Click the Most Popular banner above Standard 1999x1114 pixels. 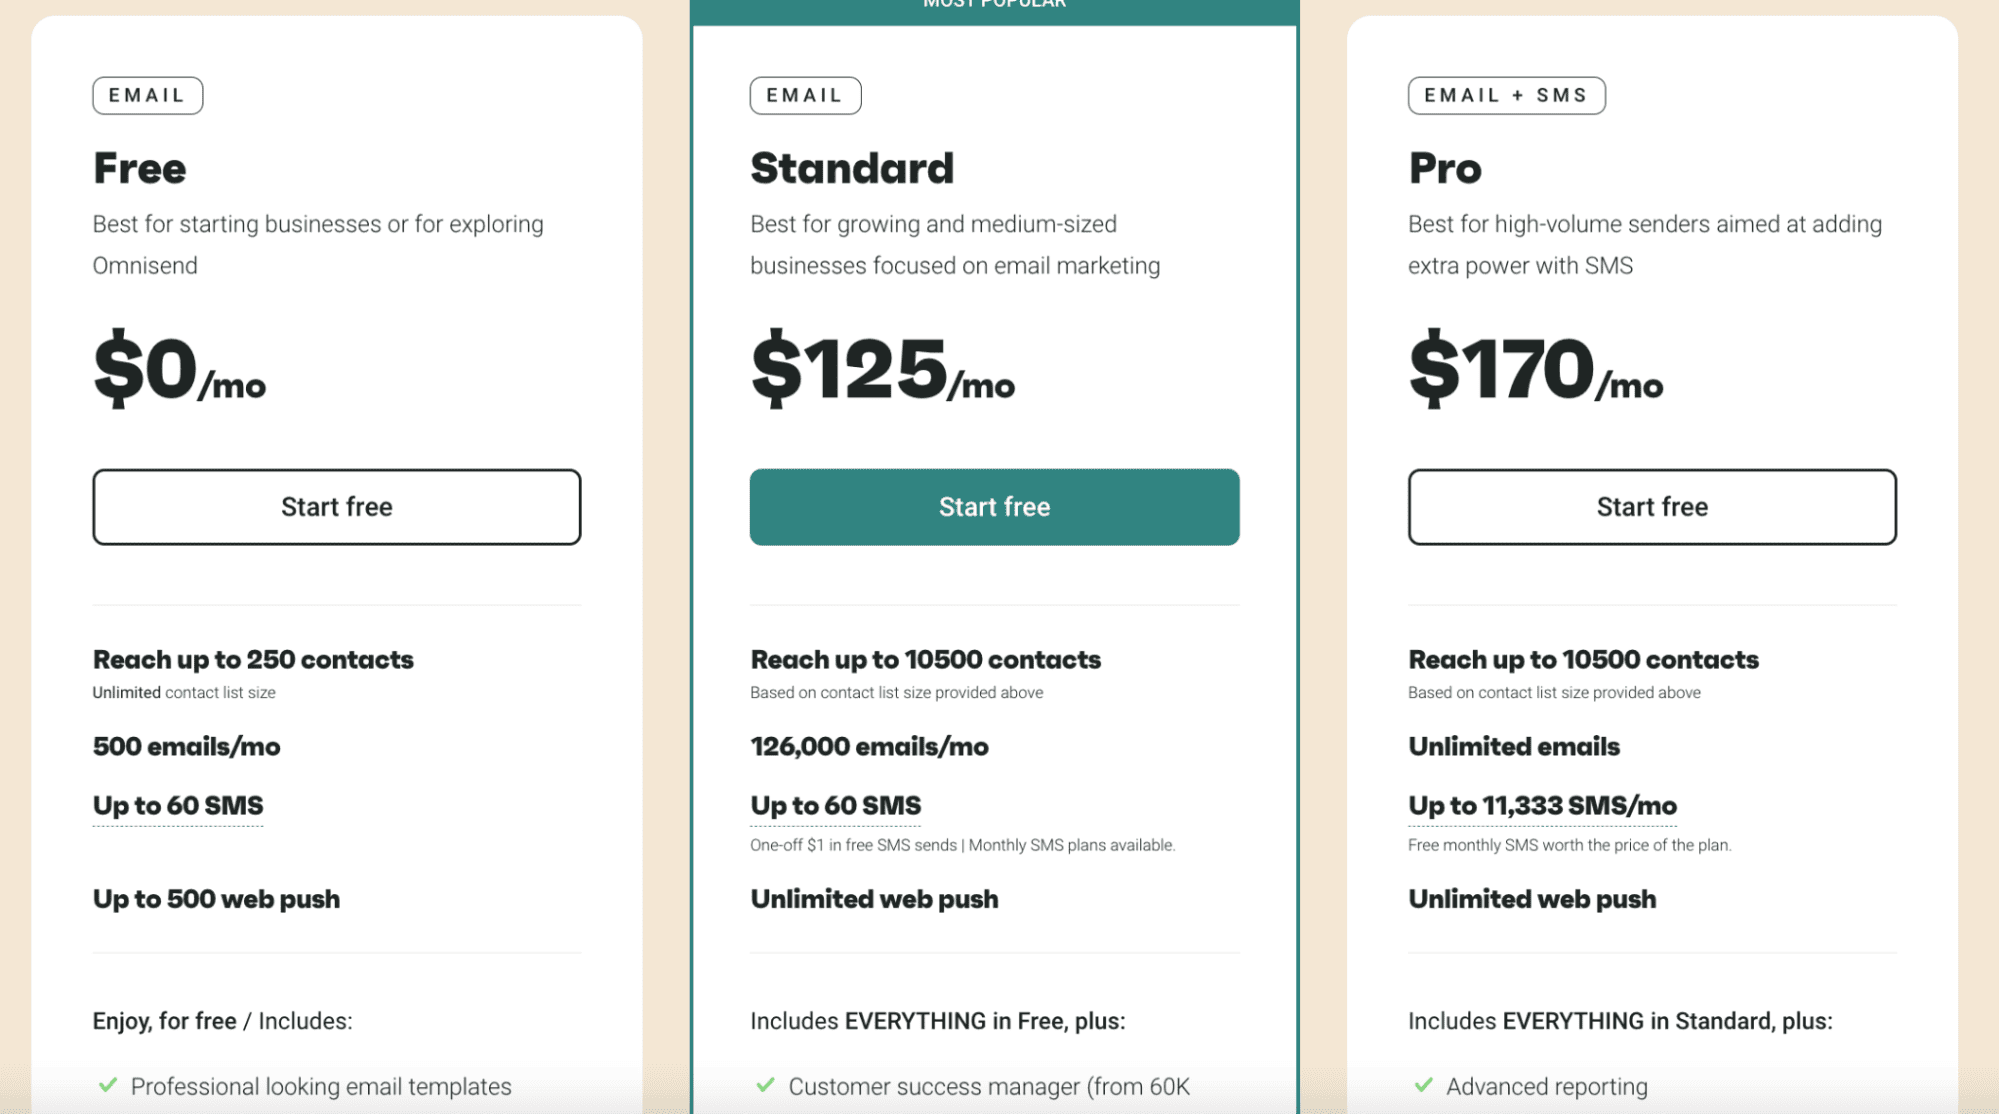click(994, 8)
